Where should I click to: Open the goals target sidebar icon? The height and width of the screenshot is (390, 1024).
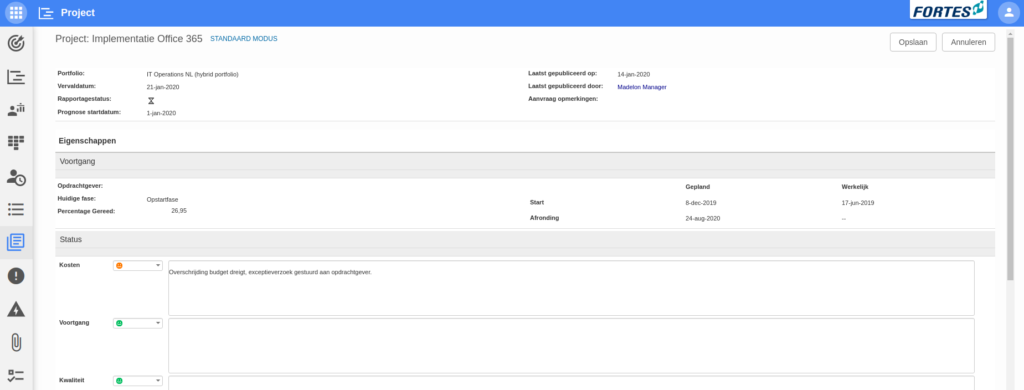pyautogui.click(x=16, y=44)
